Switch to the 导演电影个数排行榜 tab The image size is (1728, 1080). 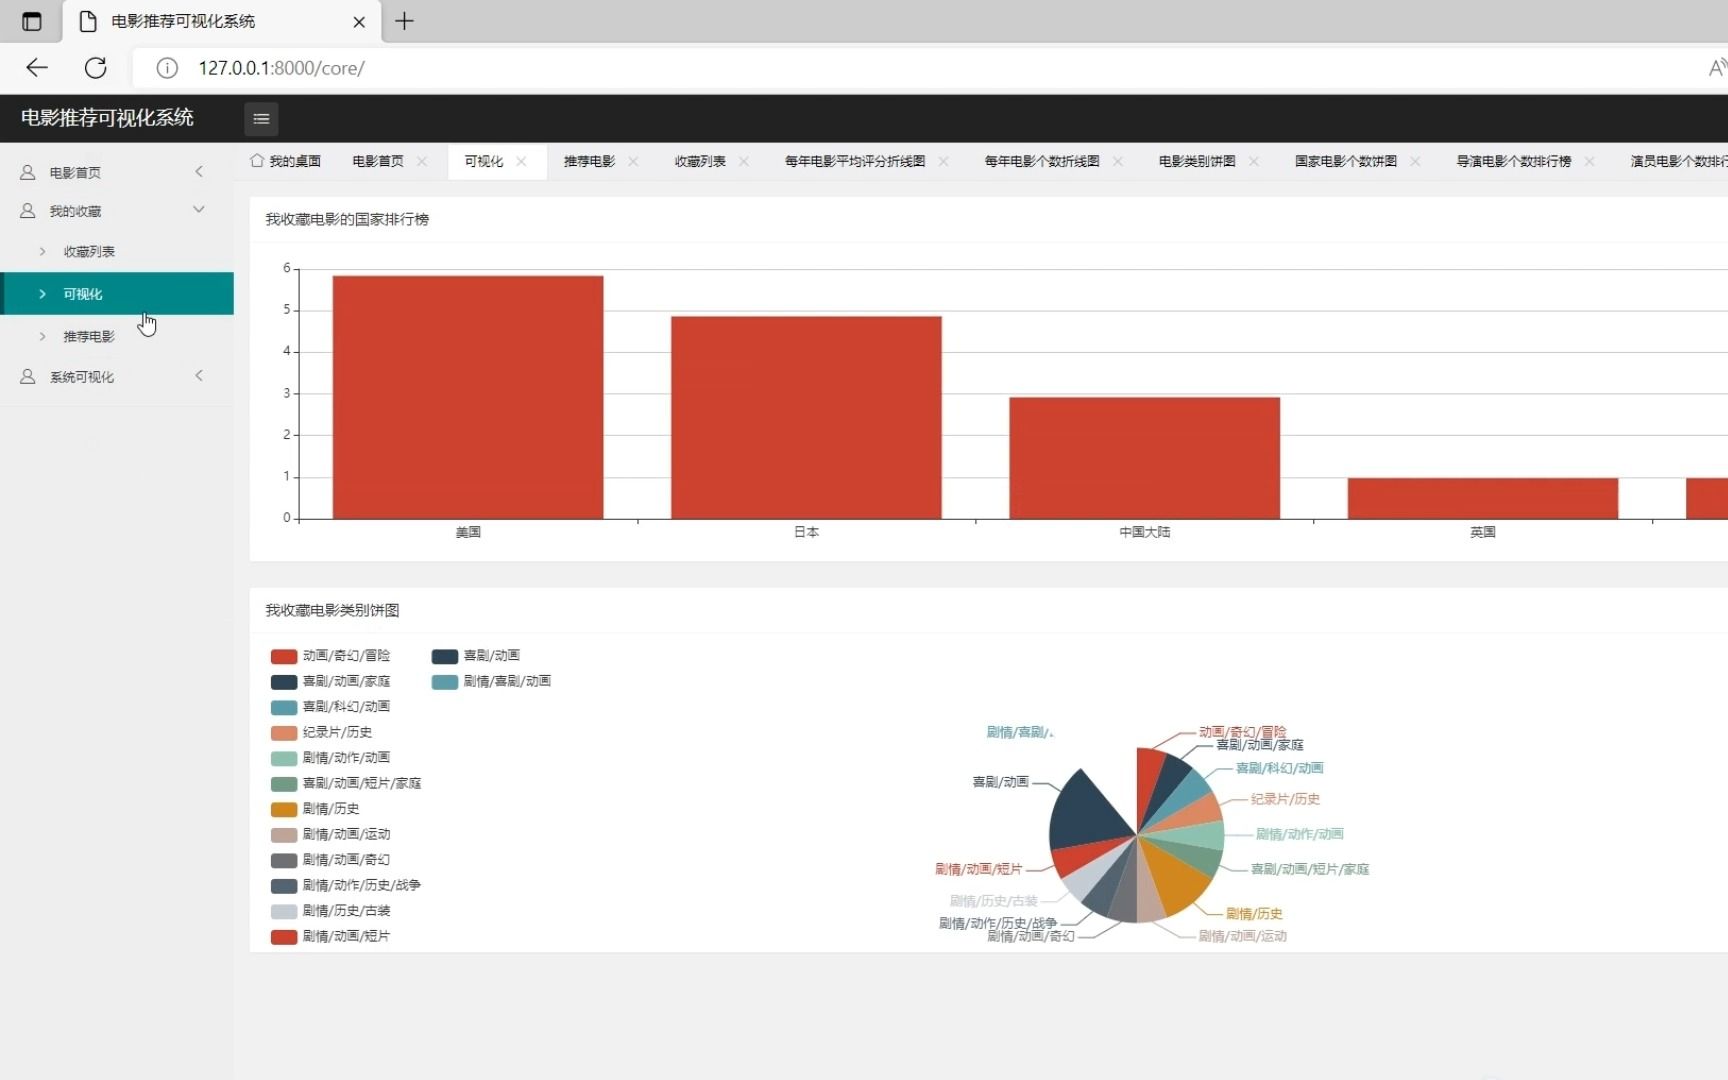(x=1514, y=161)
